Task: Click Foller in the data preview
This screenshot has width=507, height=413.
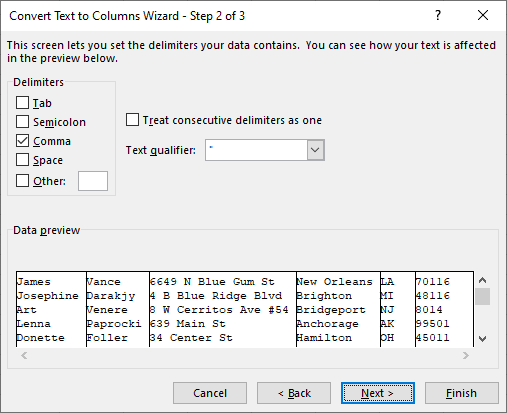Action: pos(107,338)
